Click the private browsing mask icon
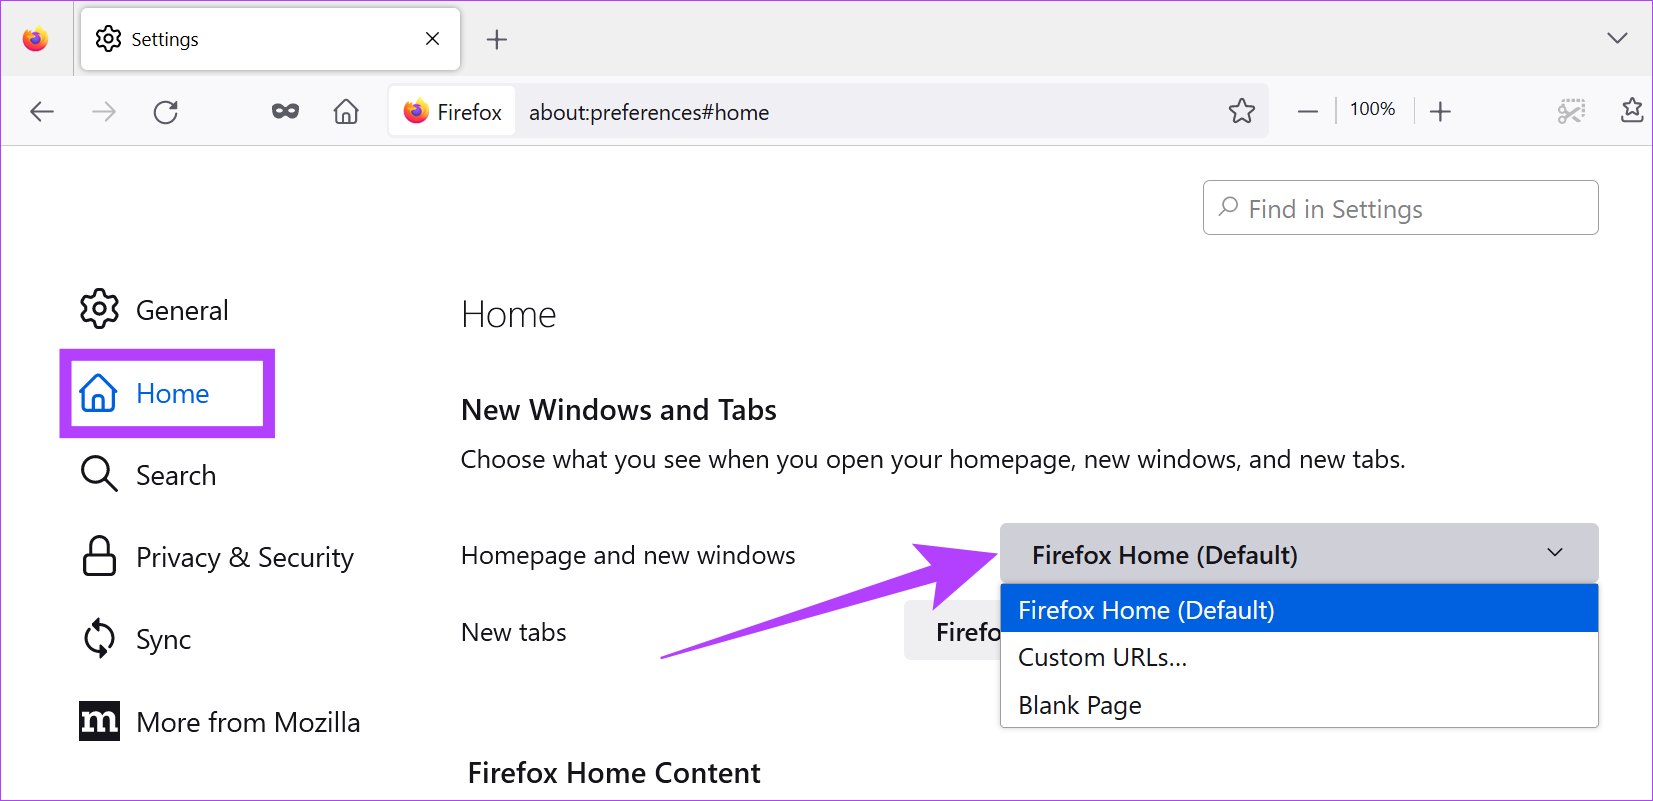 click(285, 112)
